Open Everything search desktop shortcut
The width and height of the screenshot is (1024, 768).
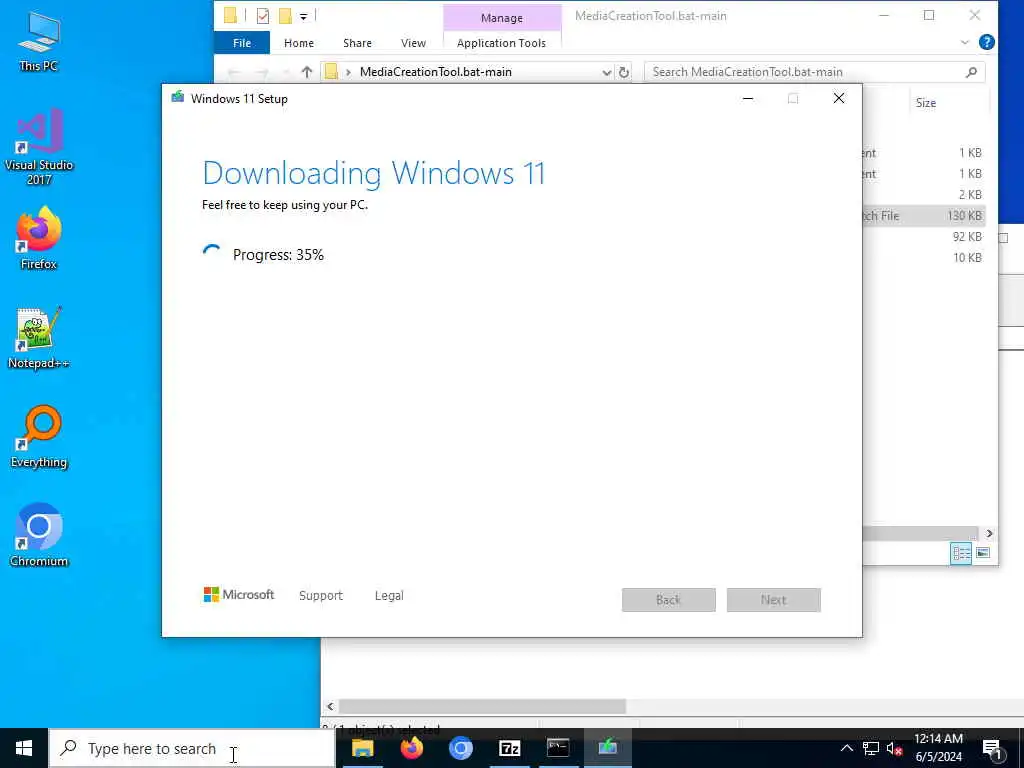point(39,436)
